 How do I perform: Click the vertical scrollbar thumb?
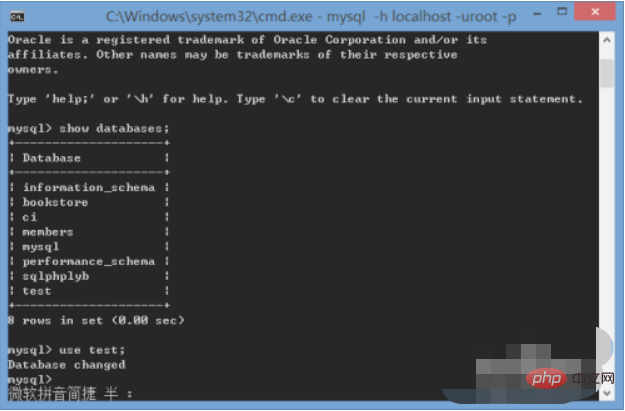click(x=607, y=73)
